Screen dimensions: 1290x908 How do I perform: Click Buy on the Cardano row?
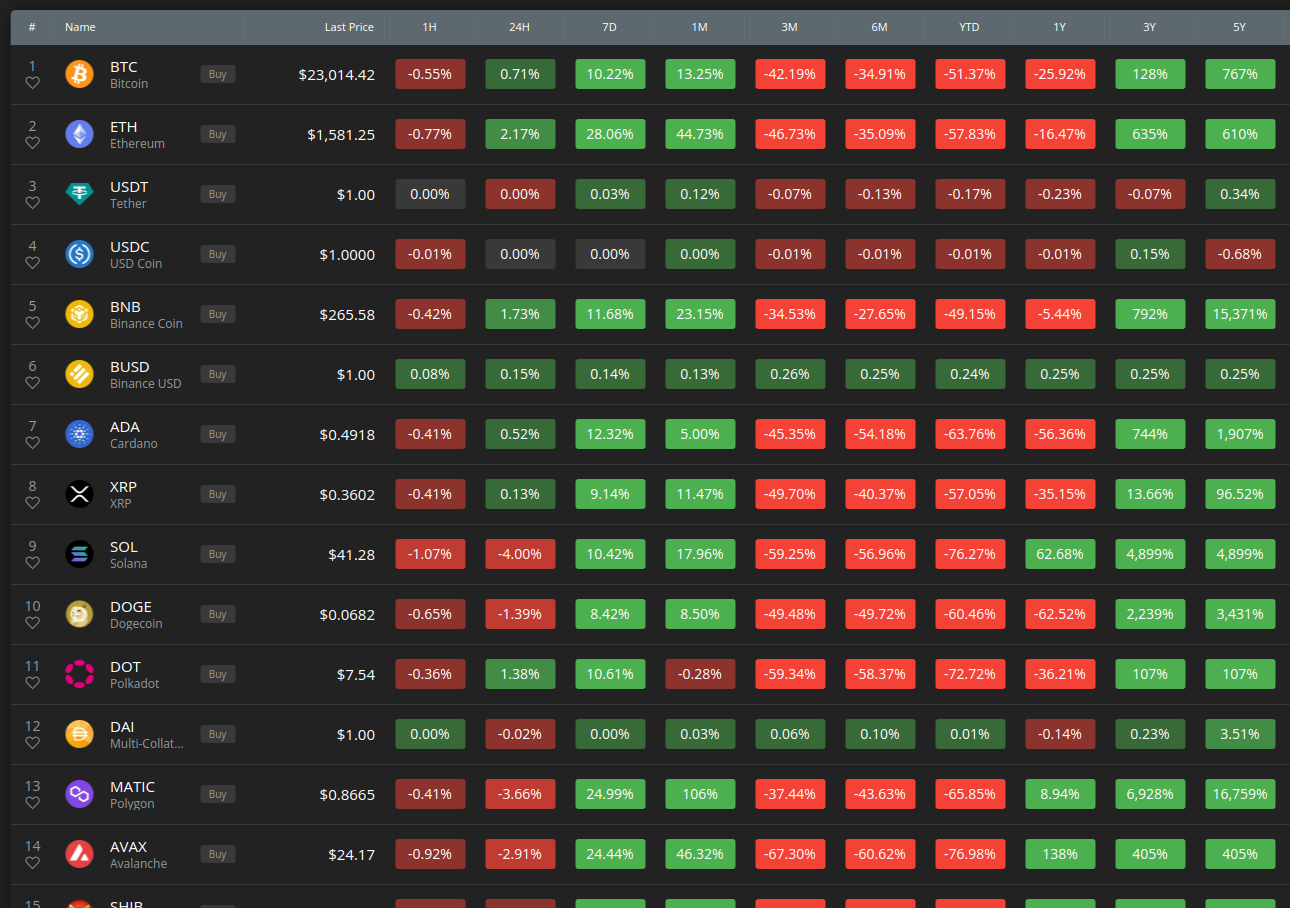pos(218,434)
